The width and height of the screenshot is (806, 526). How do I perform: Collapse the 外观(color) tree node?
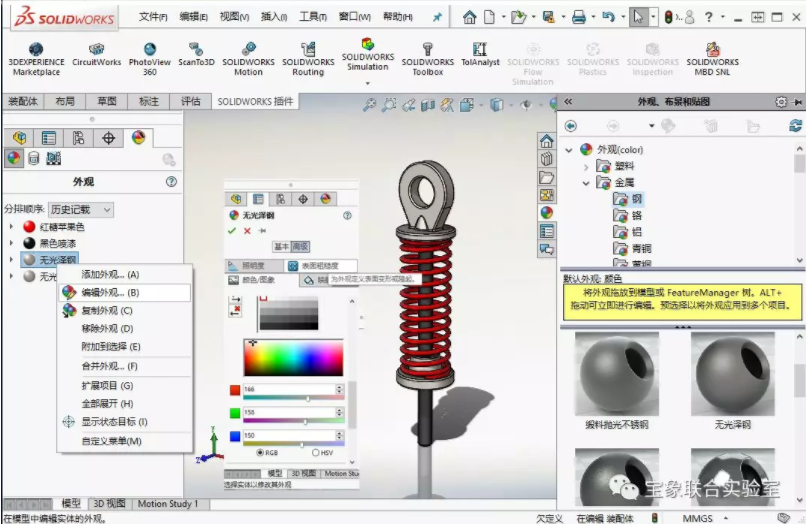coord(569,150)
